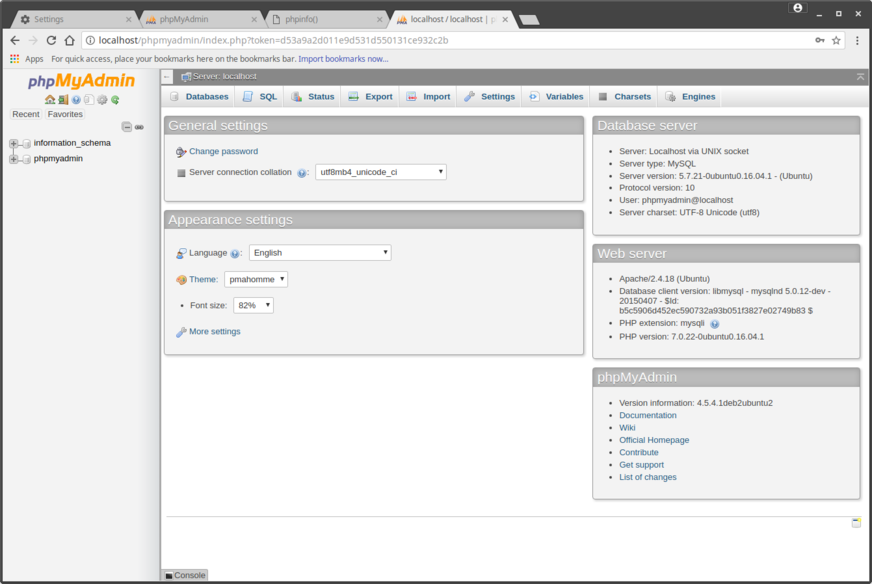This screenshot has height=584, width=872.
Task: Open the Theme pmahomme dropdown
Action: click(256, 279)
